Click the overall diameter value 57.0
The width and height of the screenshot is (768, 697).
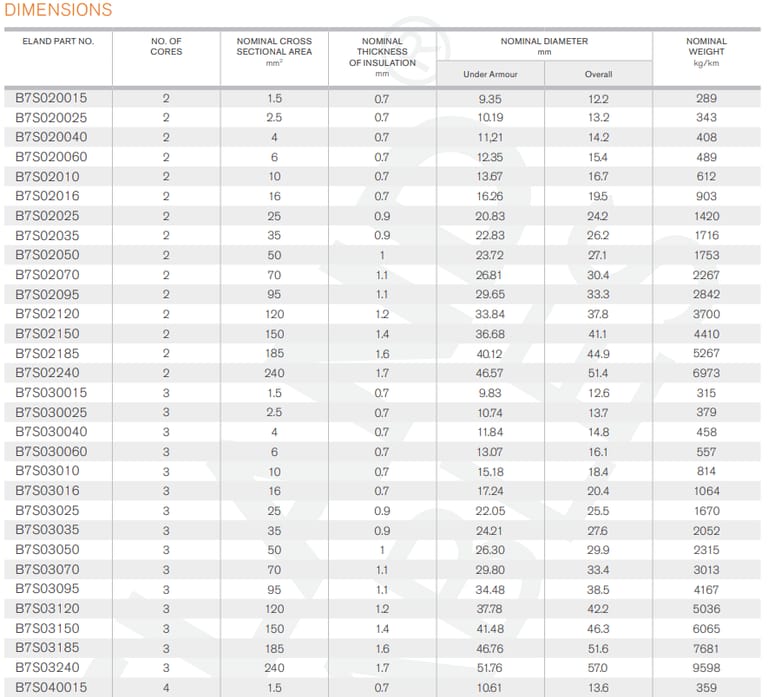tap(598, 668)
